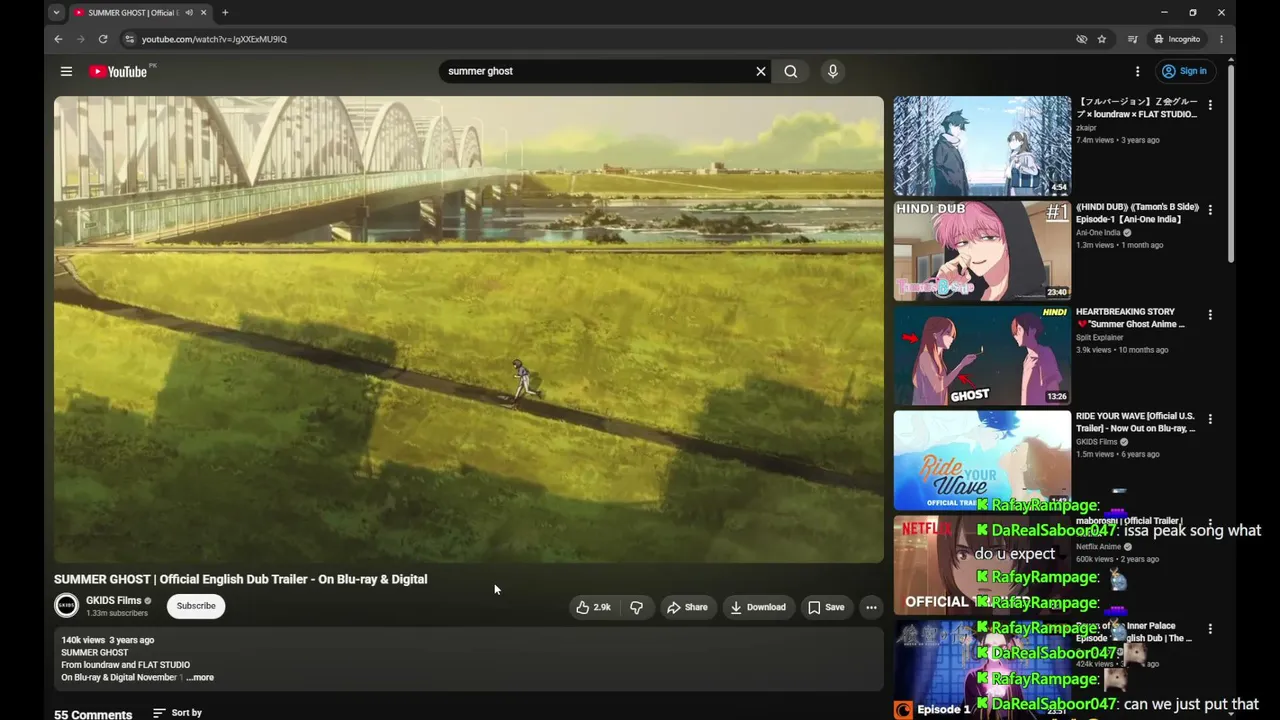
Task: Open the Incognito indicator
Action: click(1177, 39)
